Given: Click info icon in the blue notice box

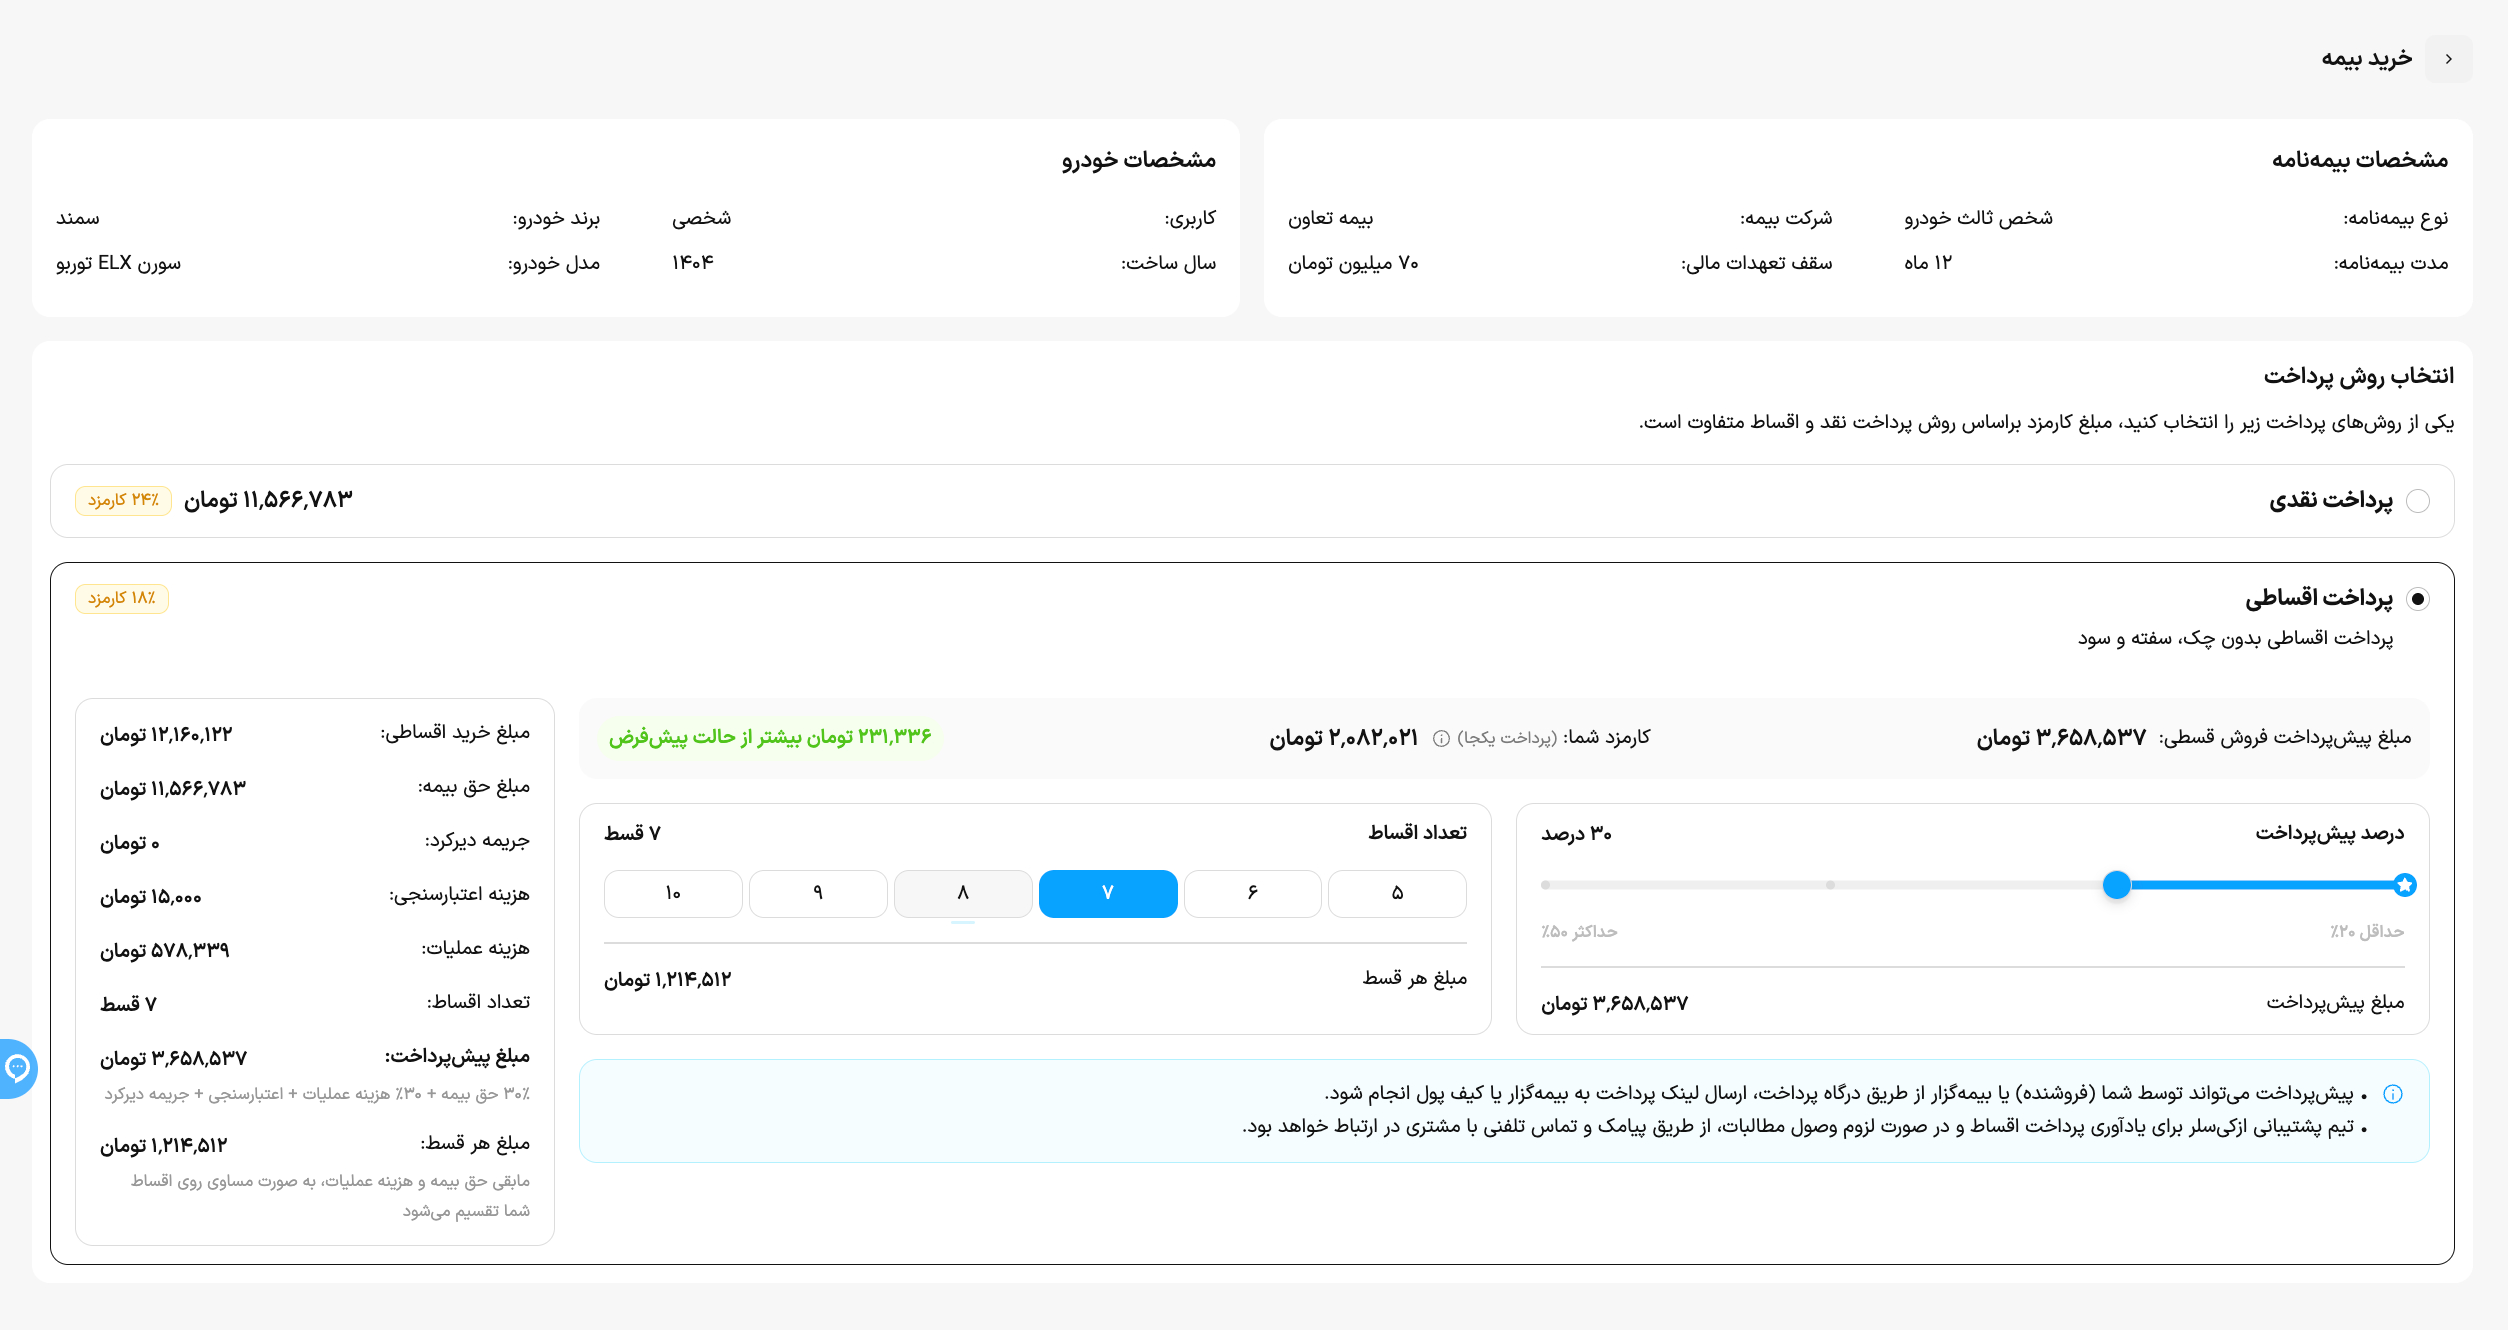Looking at the screenshot, I should 2393,1094.
